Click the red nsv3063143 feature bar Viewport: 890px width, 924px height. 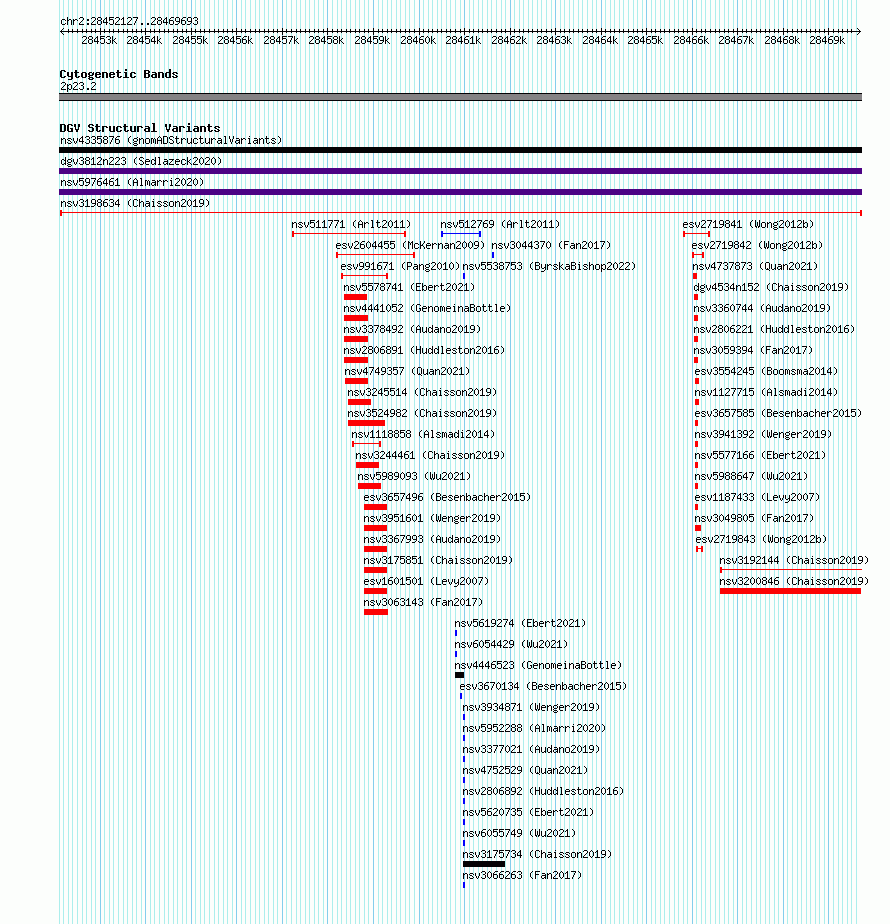coord(376,612)
